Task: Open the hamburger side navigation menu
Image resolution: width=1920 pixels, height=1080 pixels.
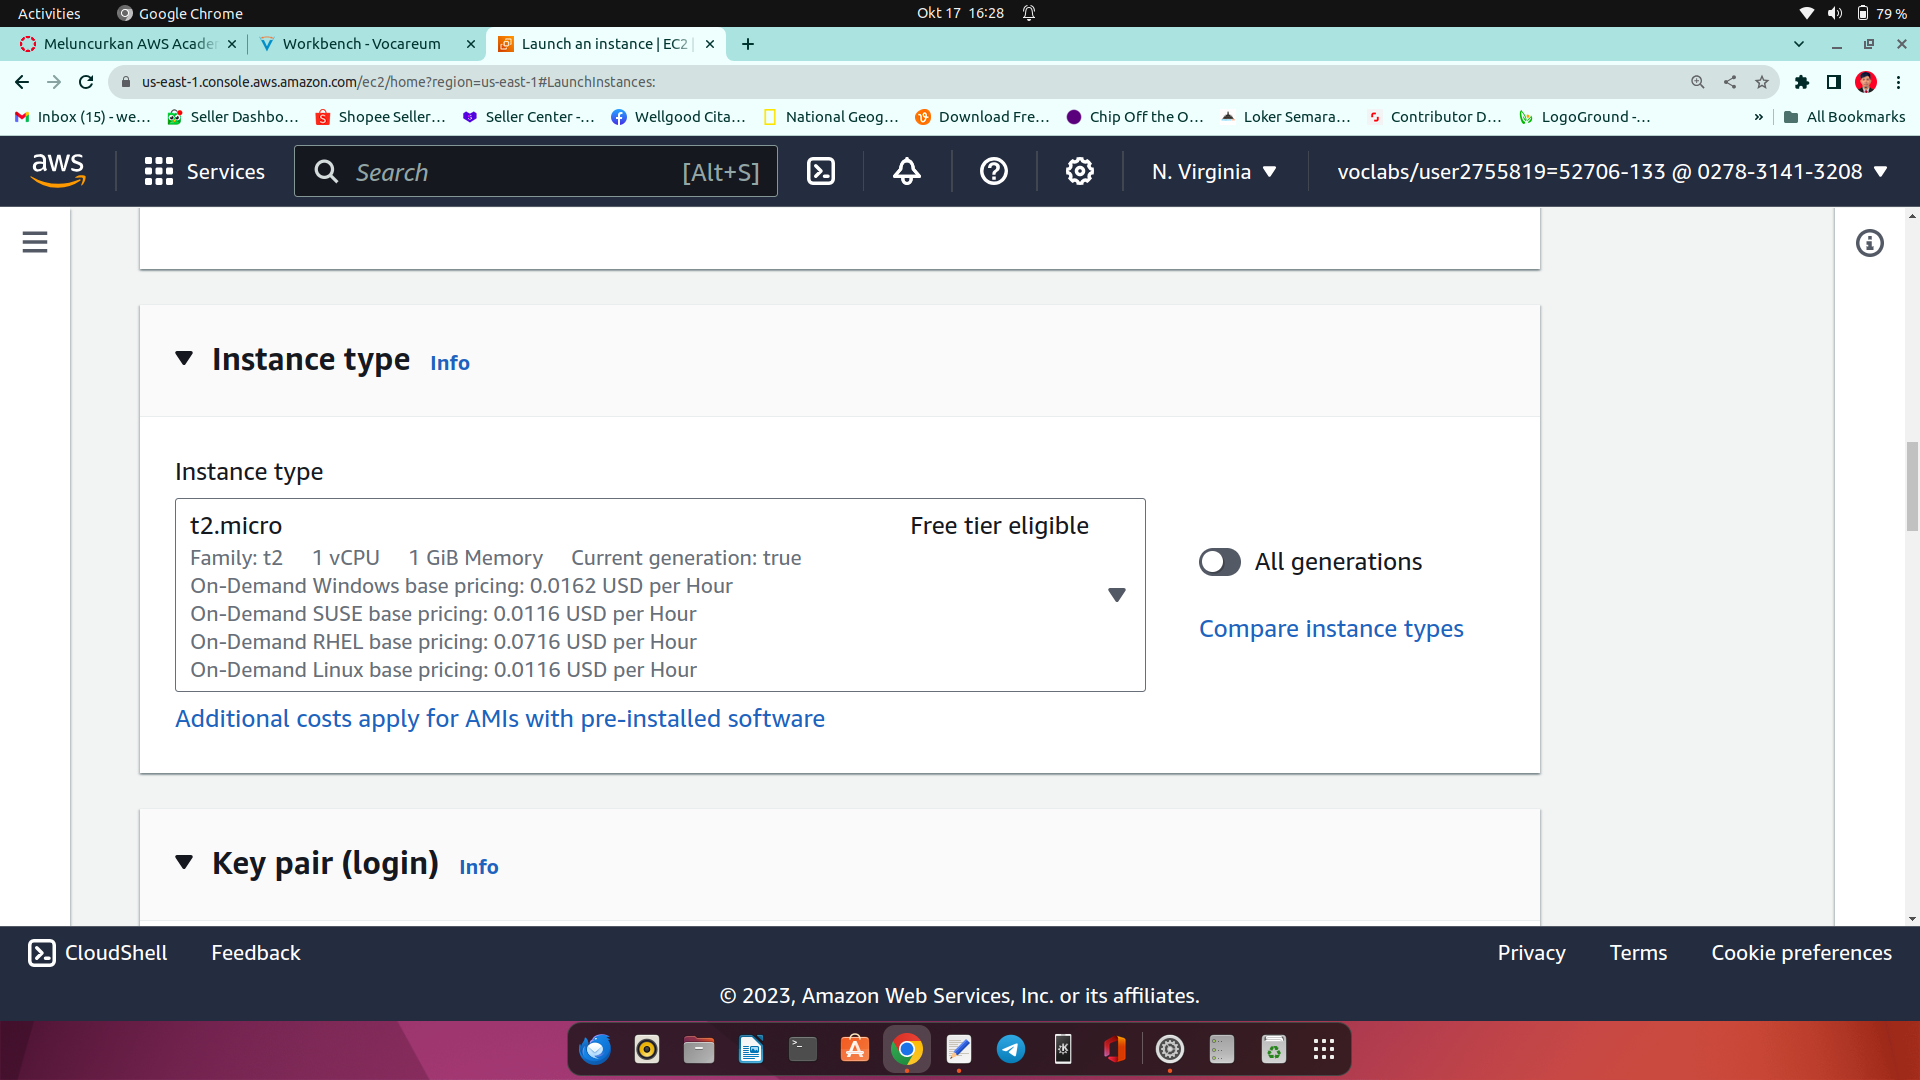Action: (35, 242)
